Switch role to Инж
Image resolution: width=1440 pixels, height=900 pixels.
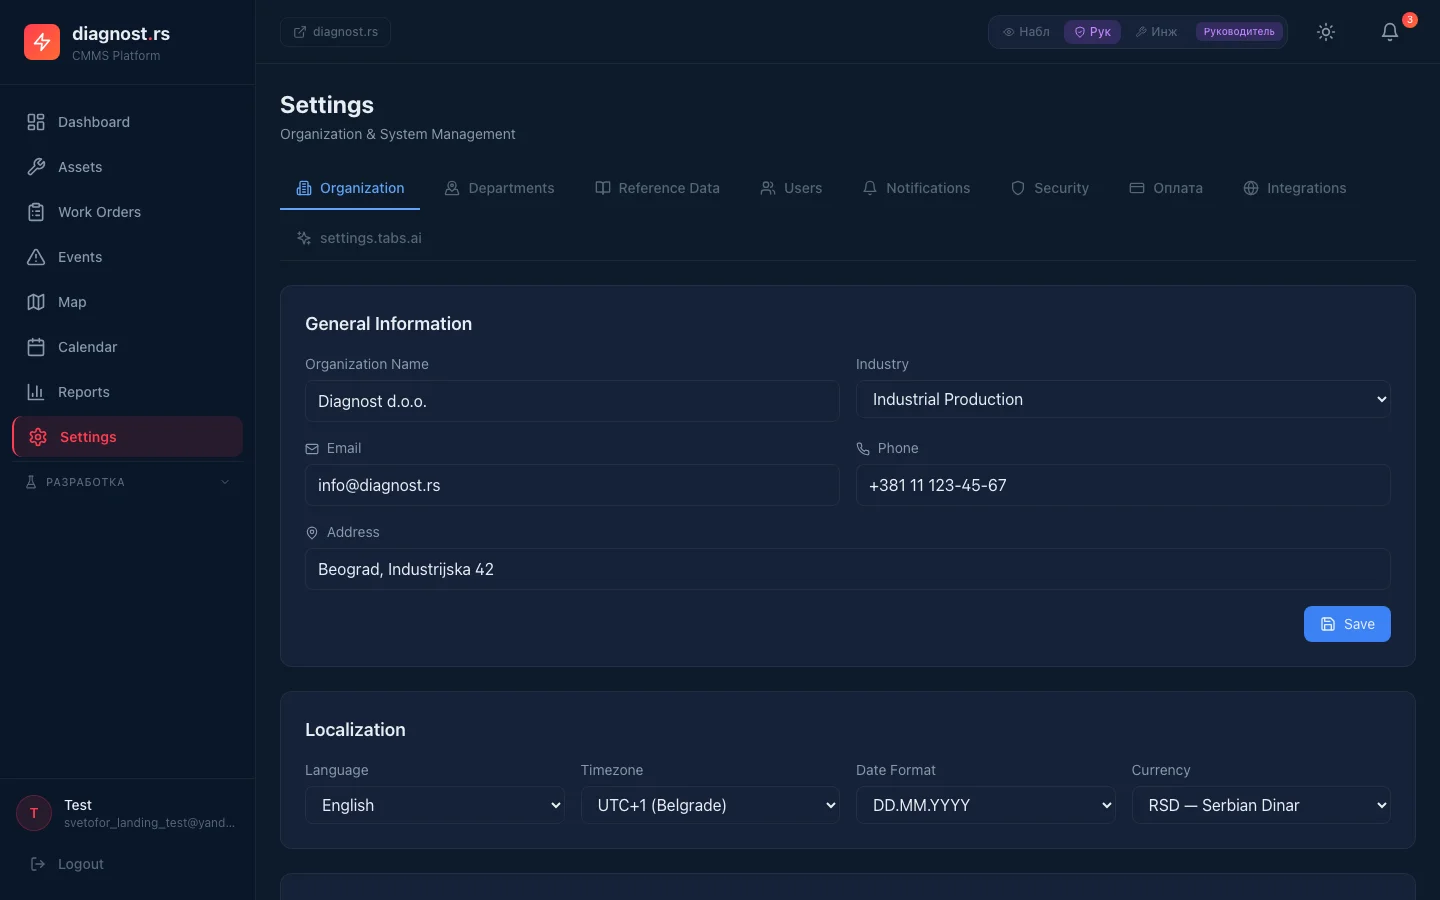[x=1156, y=32]
